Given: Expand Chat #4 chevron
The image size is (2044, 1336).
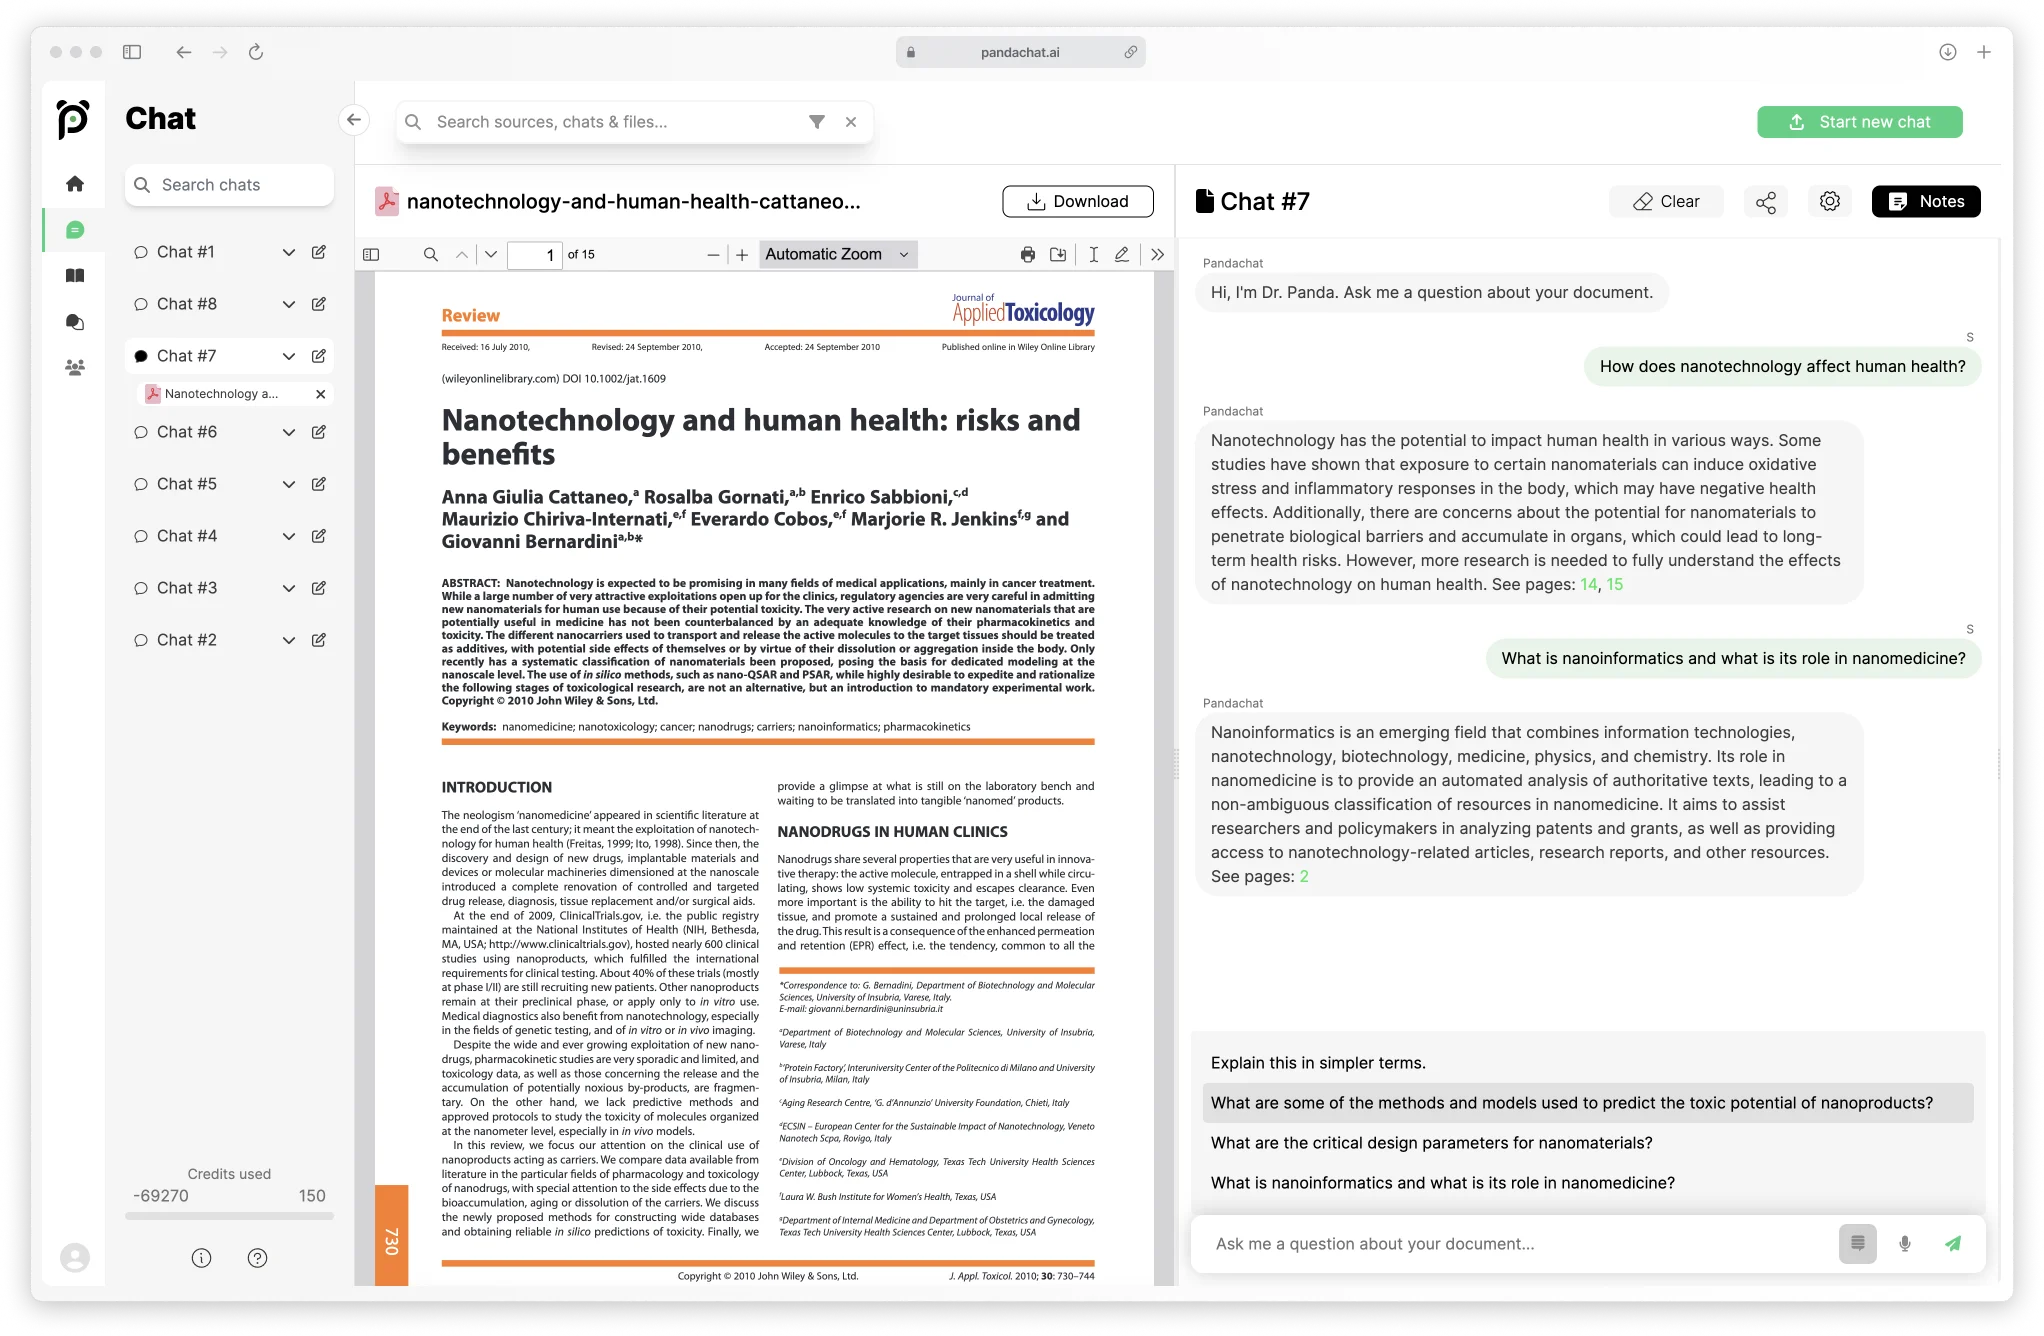Looking at the screenshot, I should 289,536.
